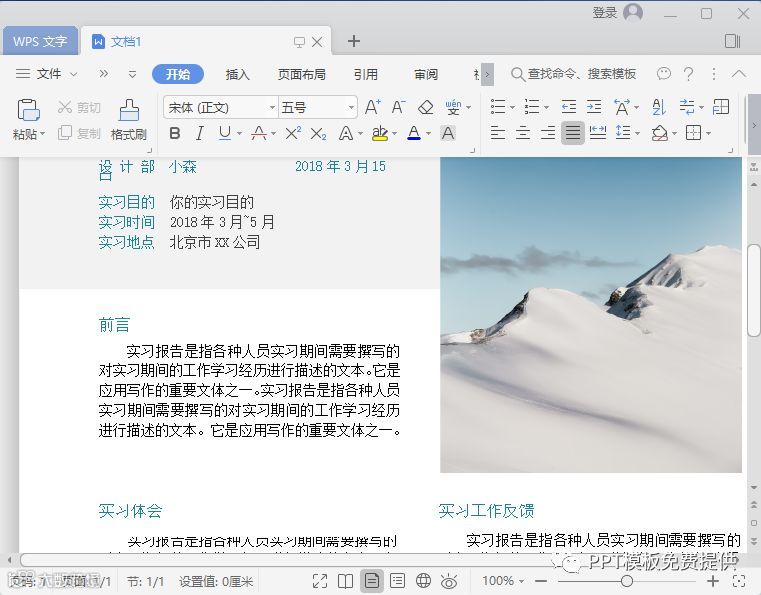Open highlight color dropdown arrow
This screenshot has height=595, width=761.
coord(395,133)
